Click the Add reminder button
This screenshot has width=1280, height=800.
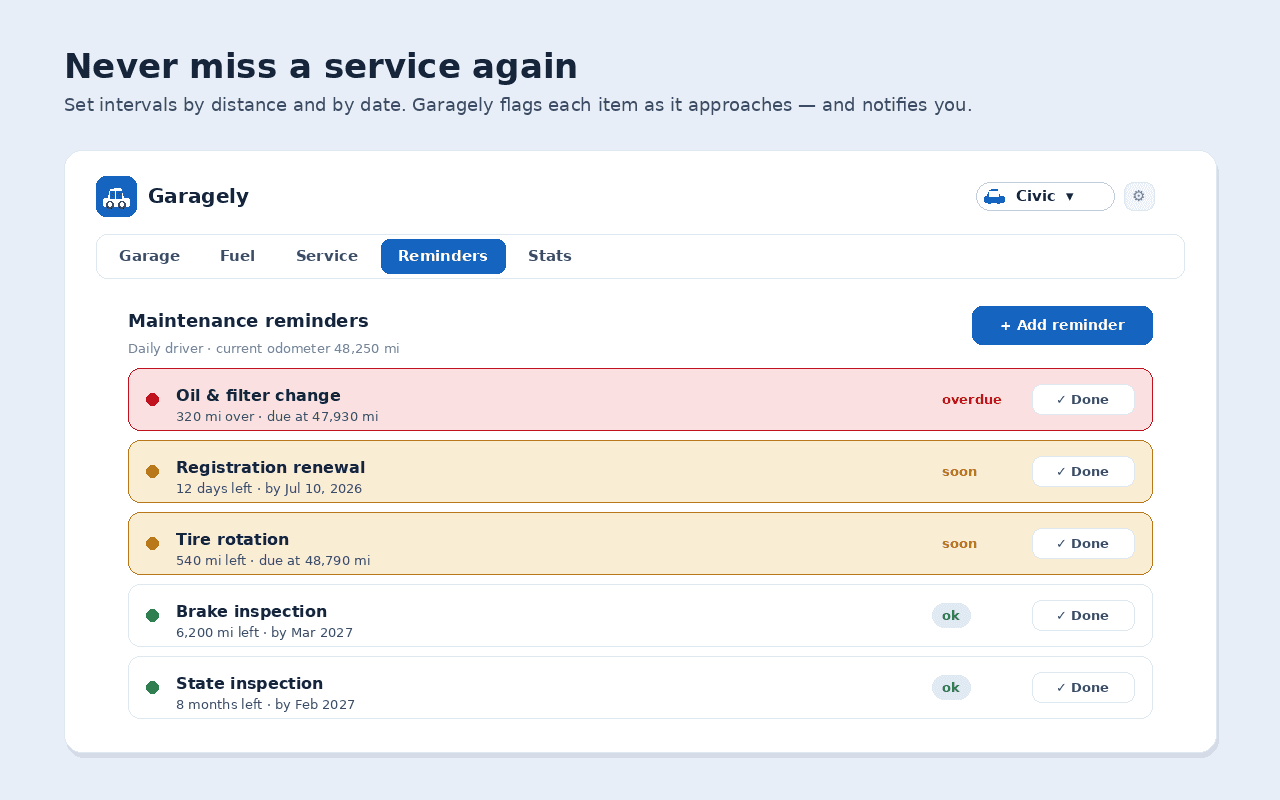(x=1062, y=325)
